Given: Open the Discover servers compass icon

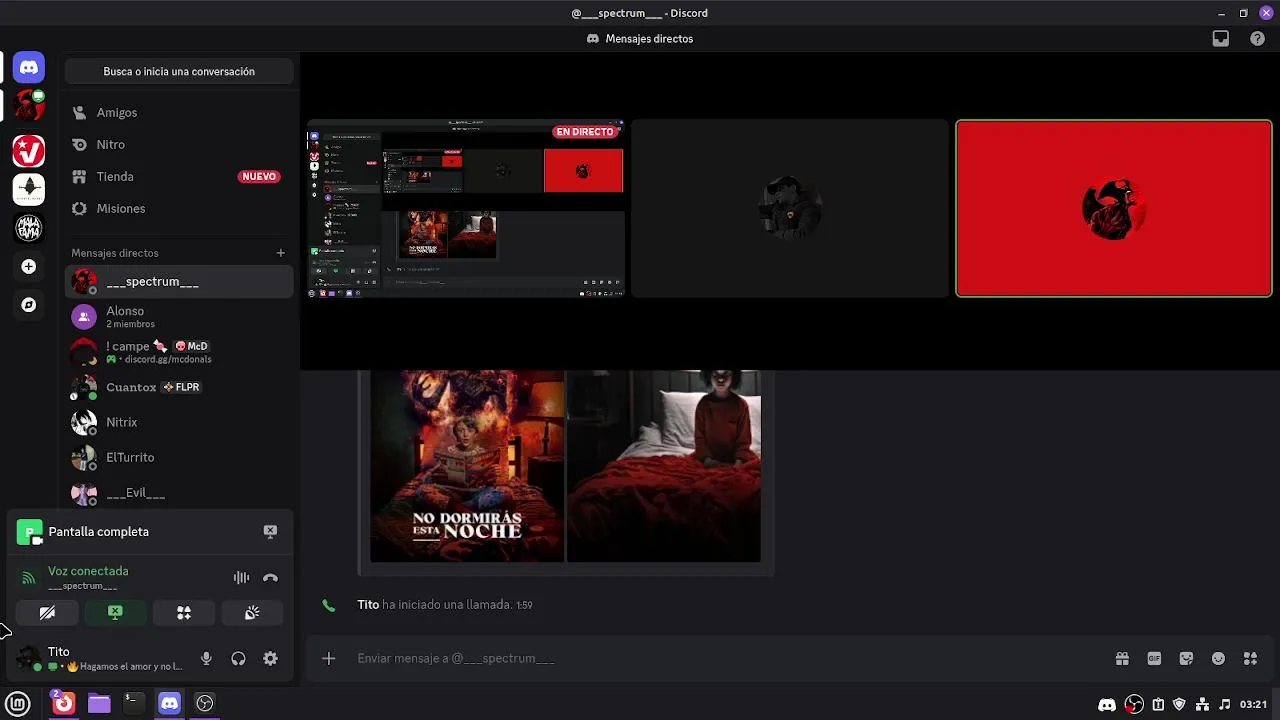Looking at the screenshot, I should point(29,305).
